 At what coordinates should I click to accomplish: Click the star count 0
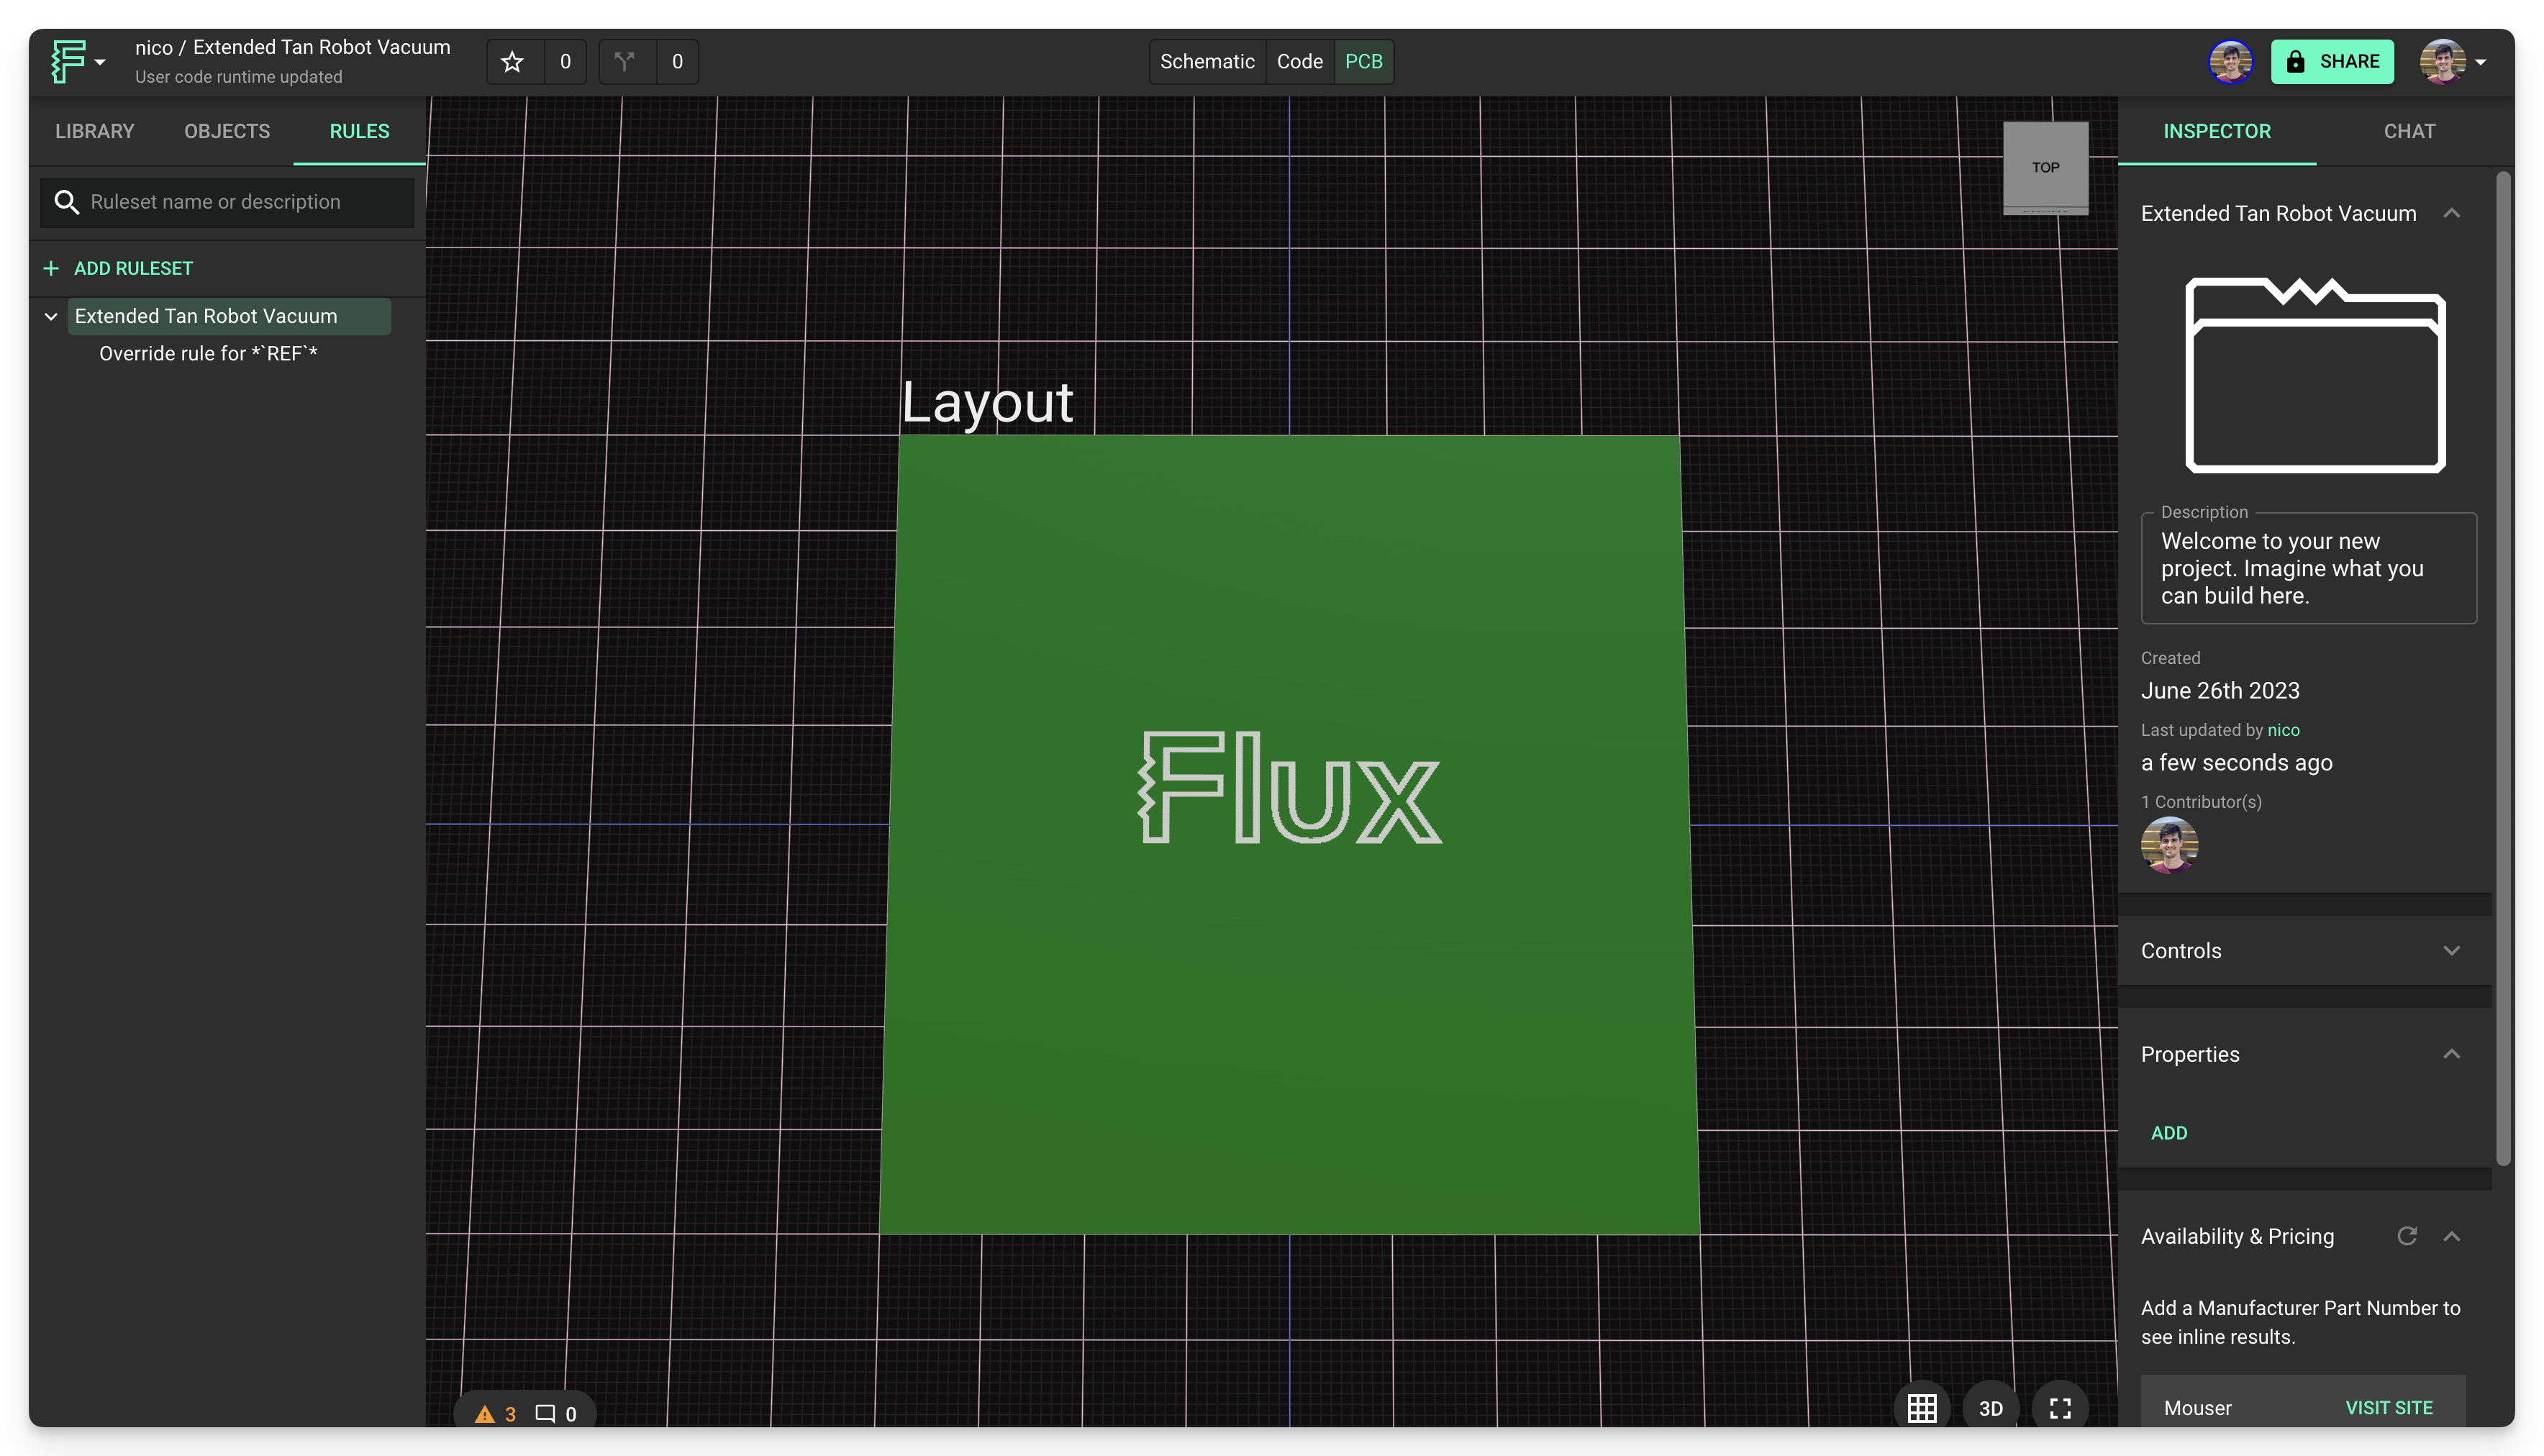pyautogui.click(x=565, y=62)
